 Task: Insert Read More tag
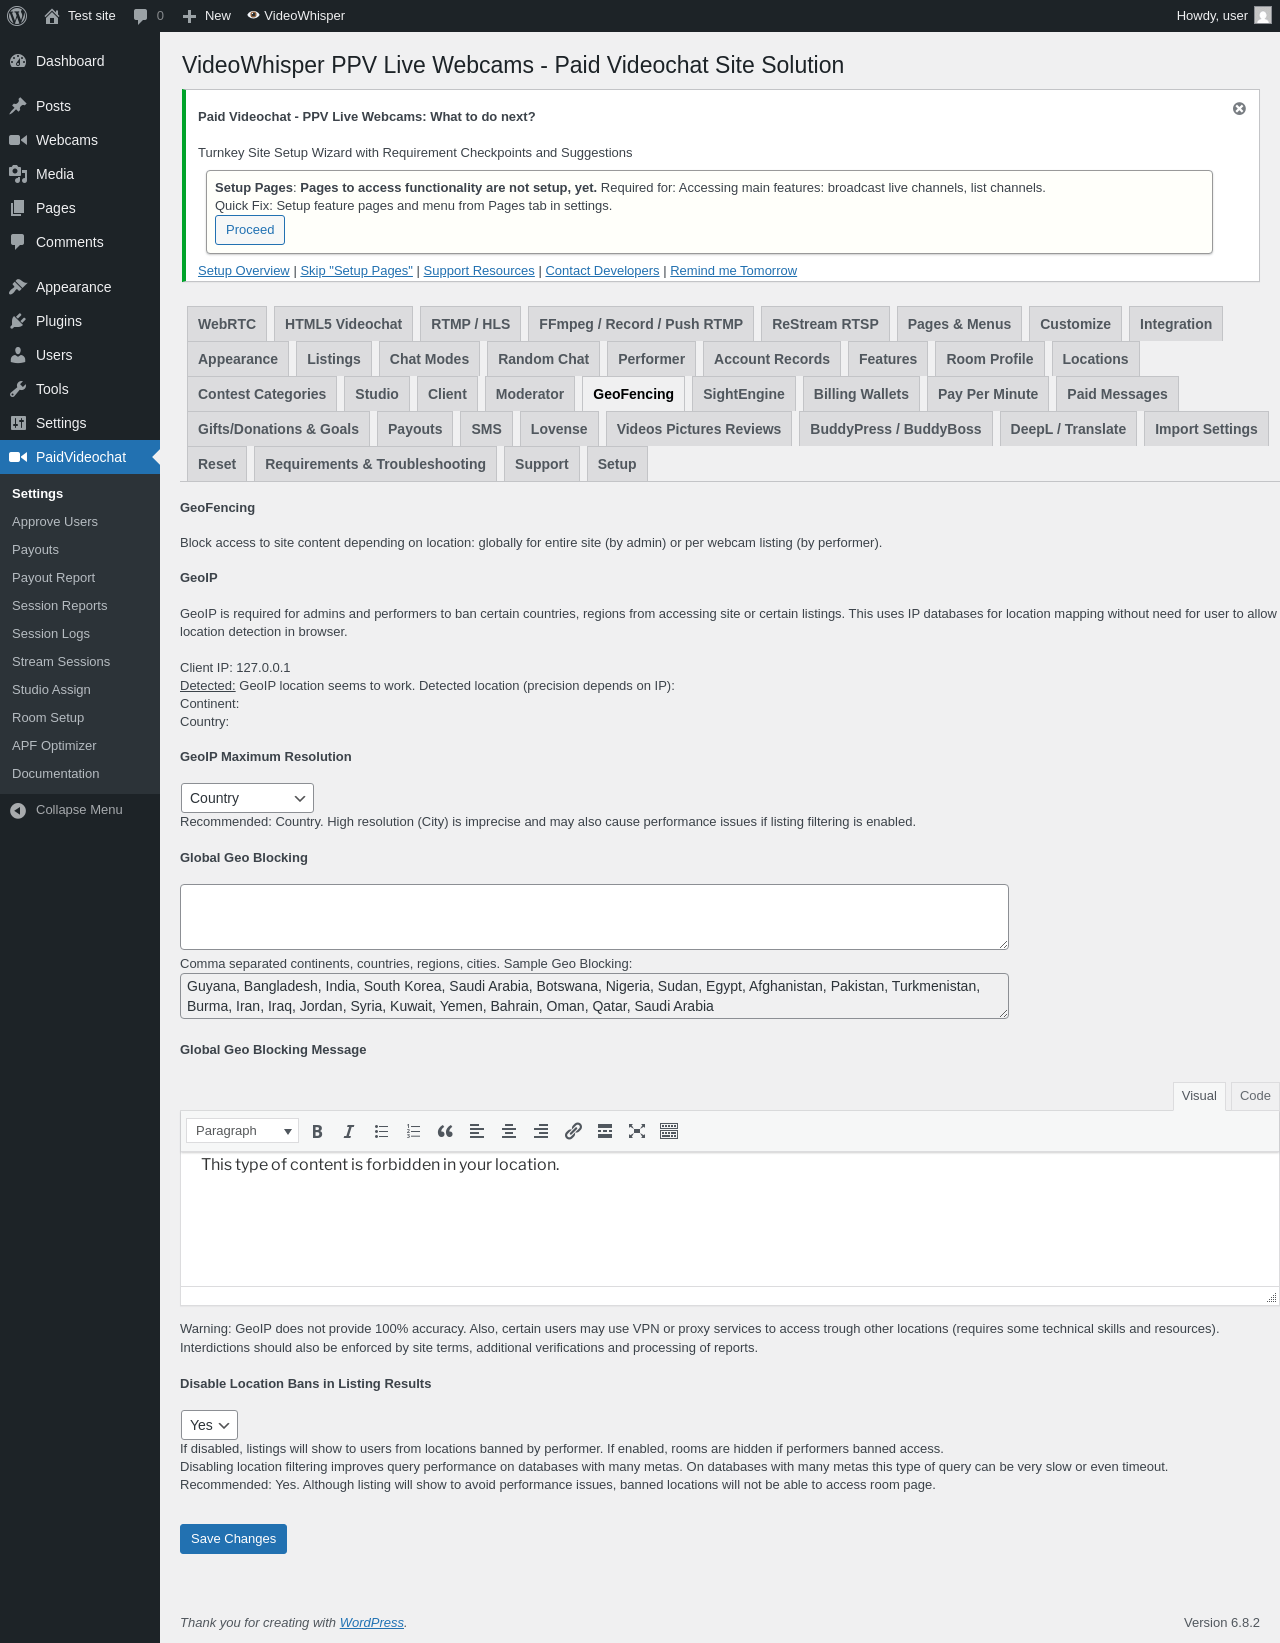pyautogui.click(x=605, y=1131)
